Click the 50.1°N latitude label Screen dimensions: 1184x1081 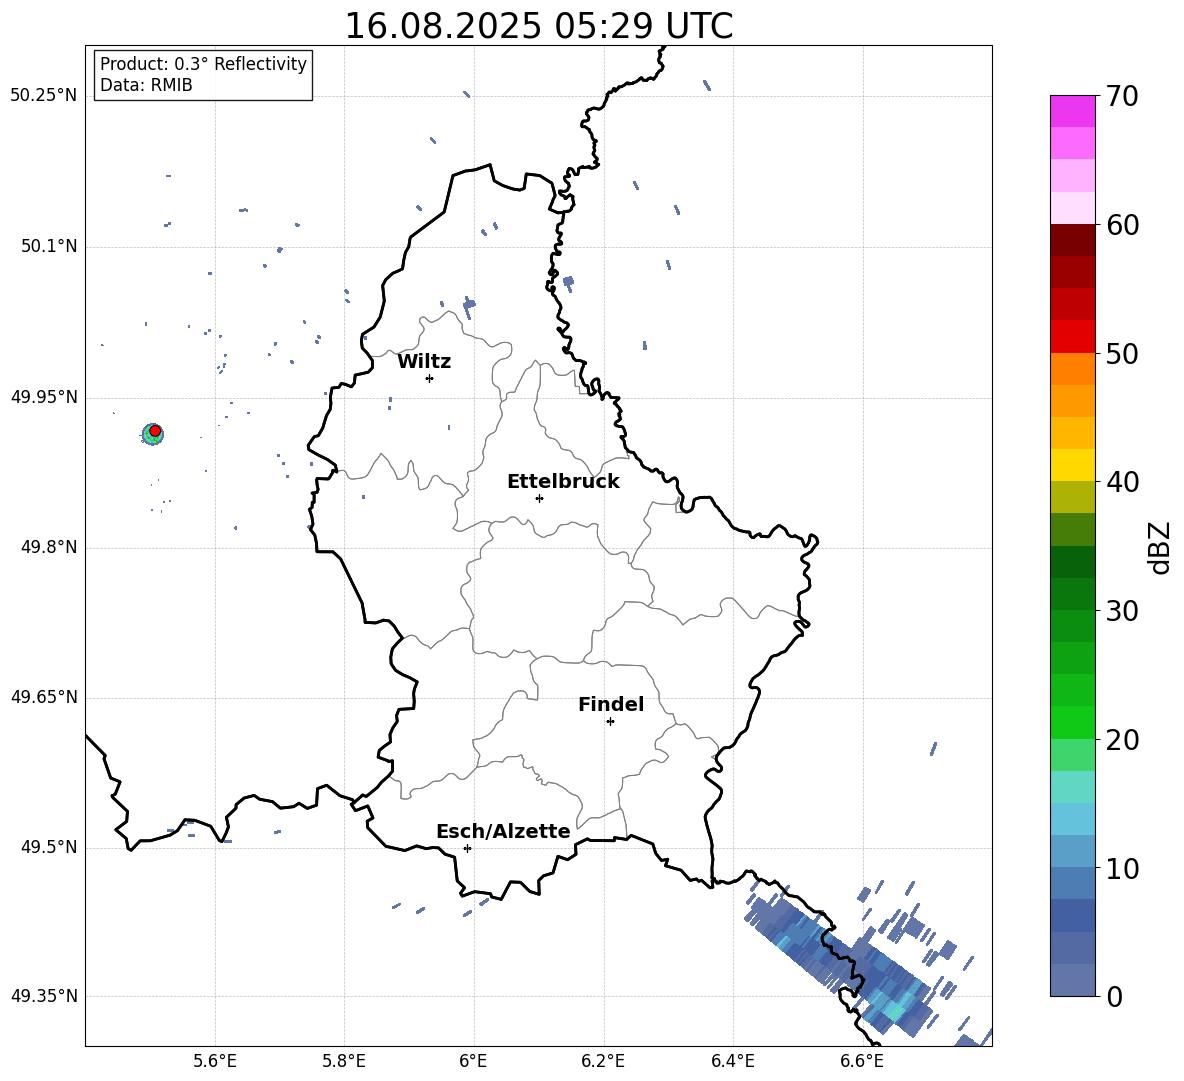48,247
